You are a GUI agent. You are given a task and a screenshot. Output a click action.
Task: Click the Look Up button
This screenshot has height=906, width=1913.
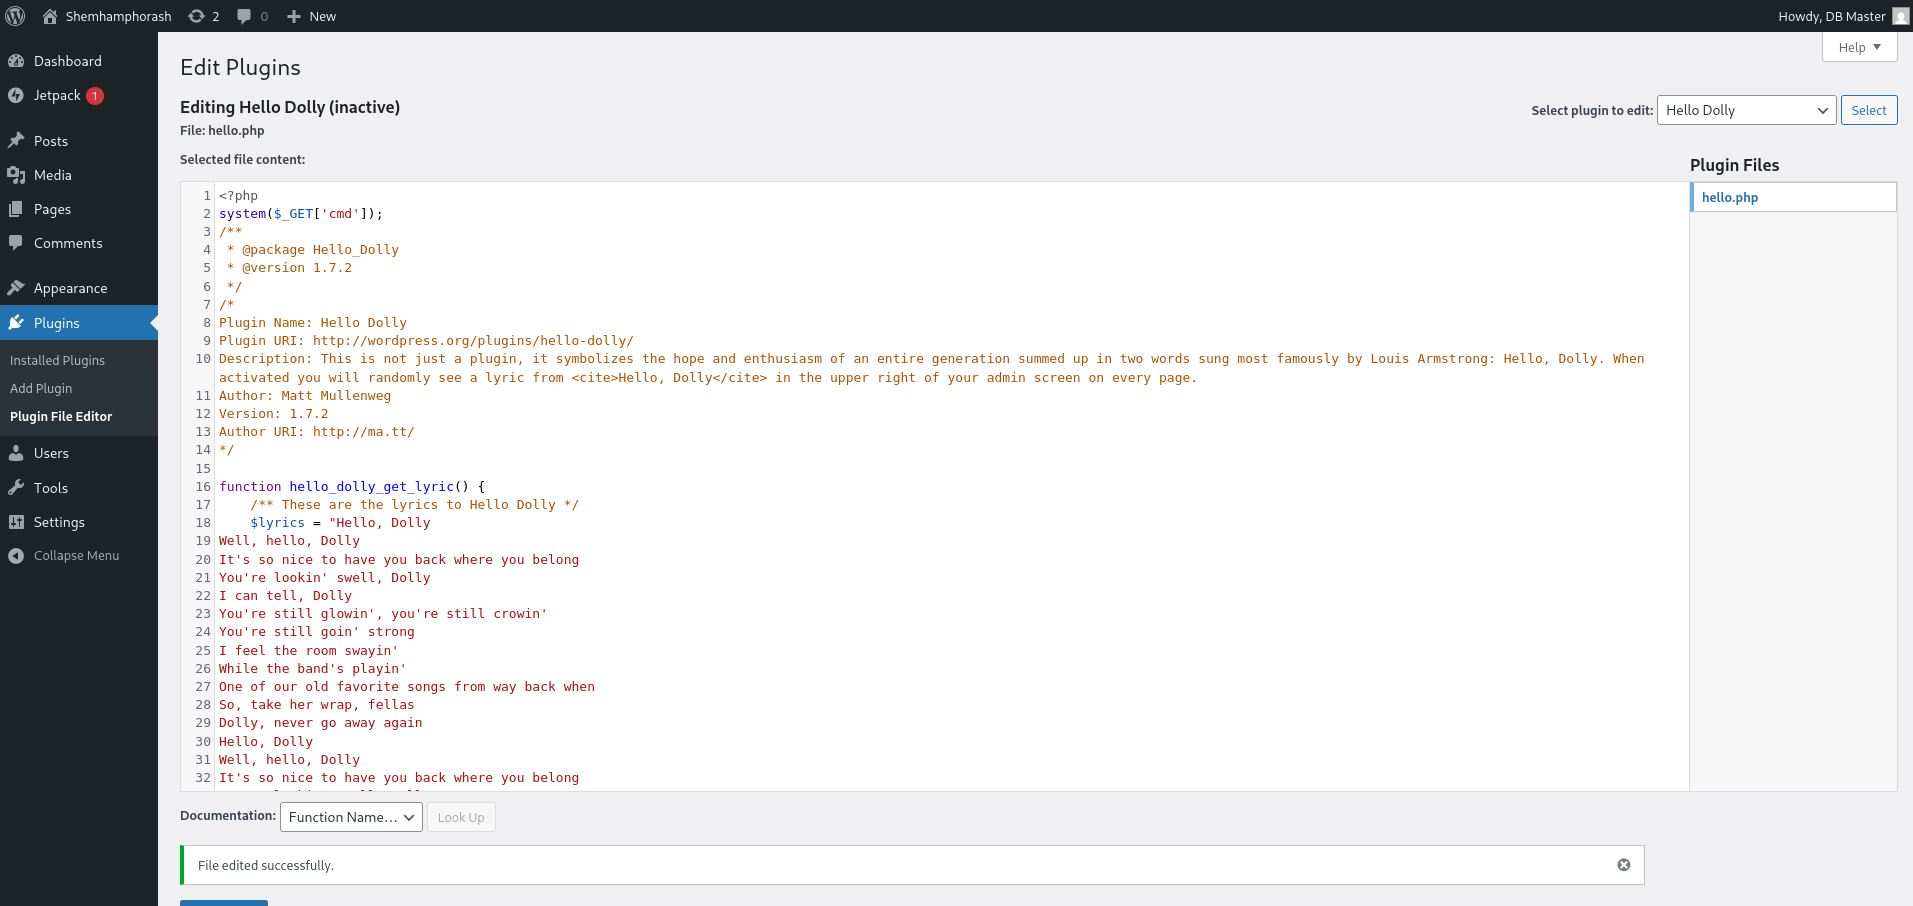461,817
